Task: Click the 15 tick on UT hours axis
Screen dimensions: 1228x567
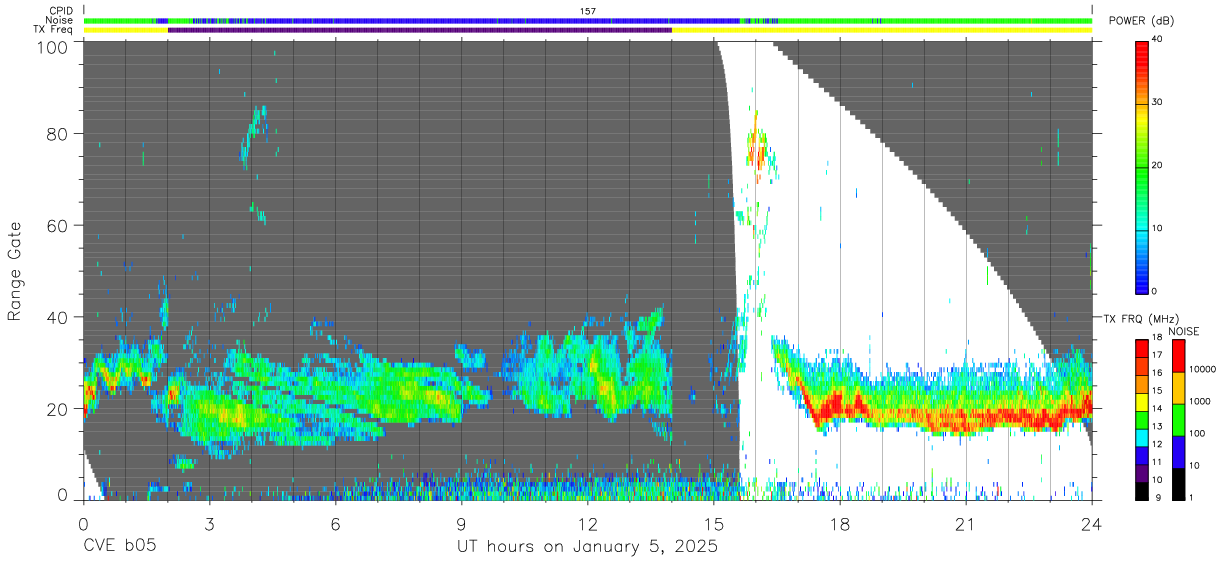Action: point(713,523)
